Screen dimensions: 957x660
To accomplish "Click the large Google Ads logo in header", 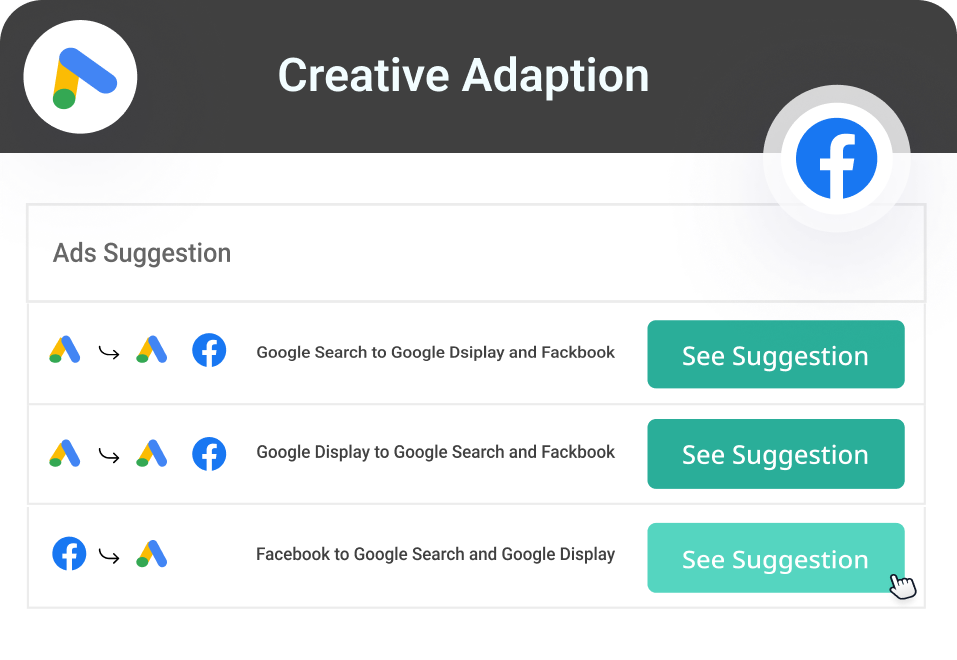I will click(80, 77).
